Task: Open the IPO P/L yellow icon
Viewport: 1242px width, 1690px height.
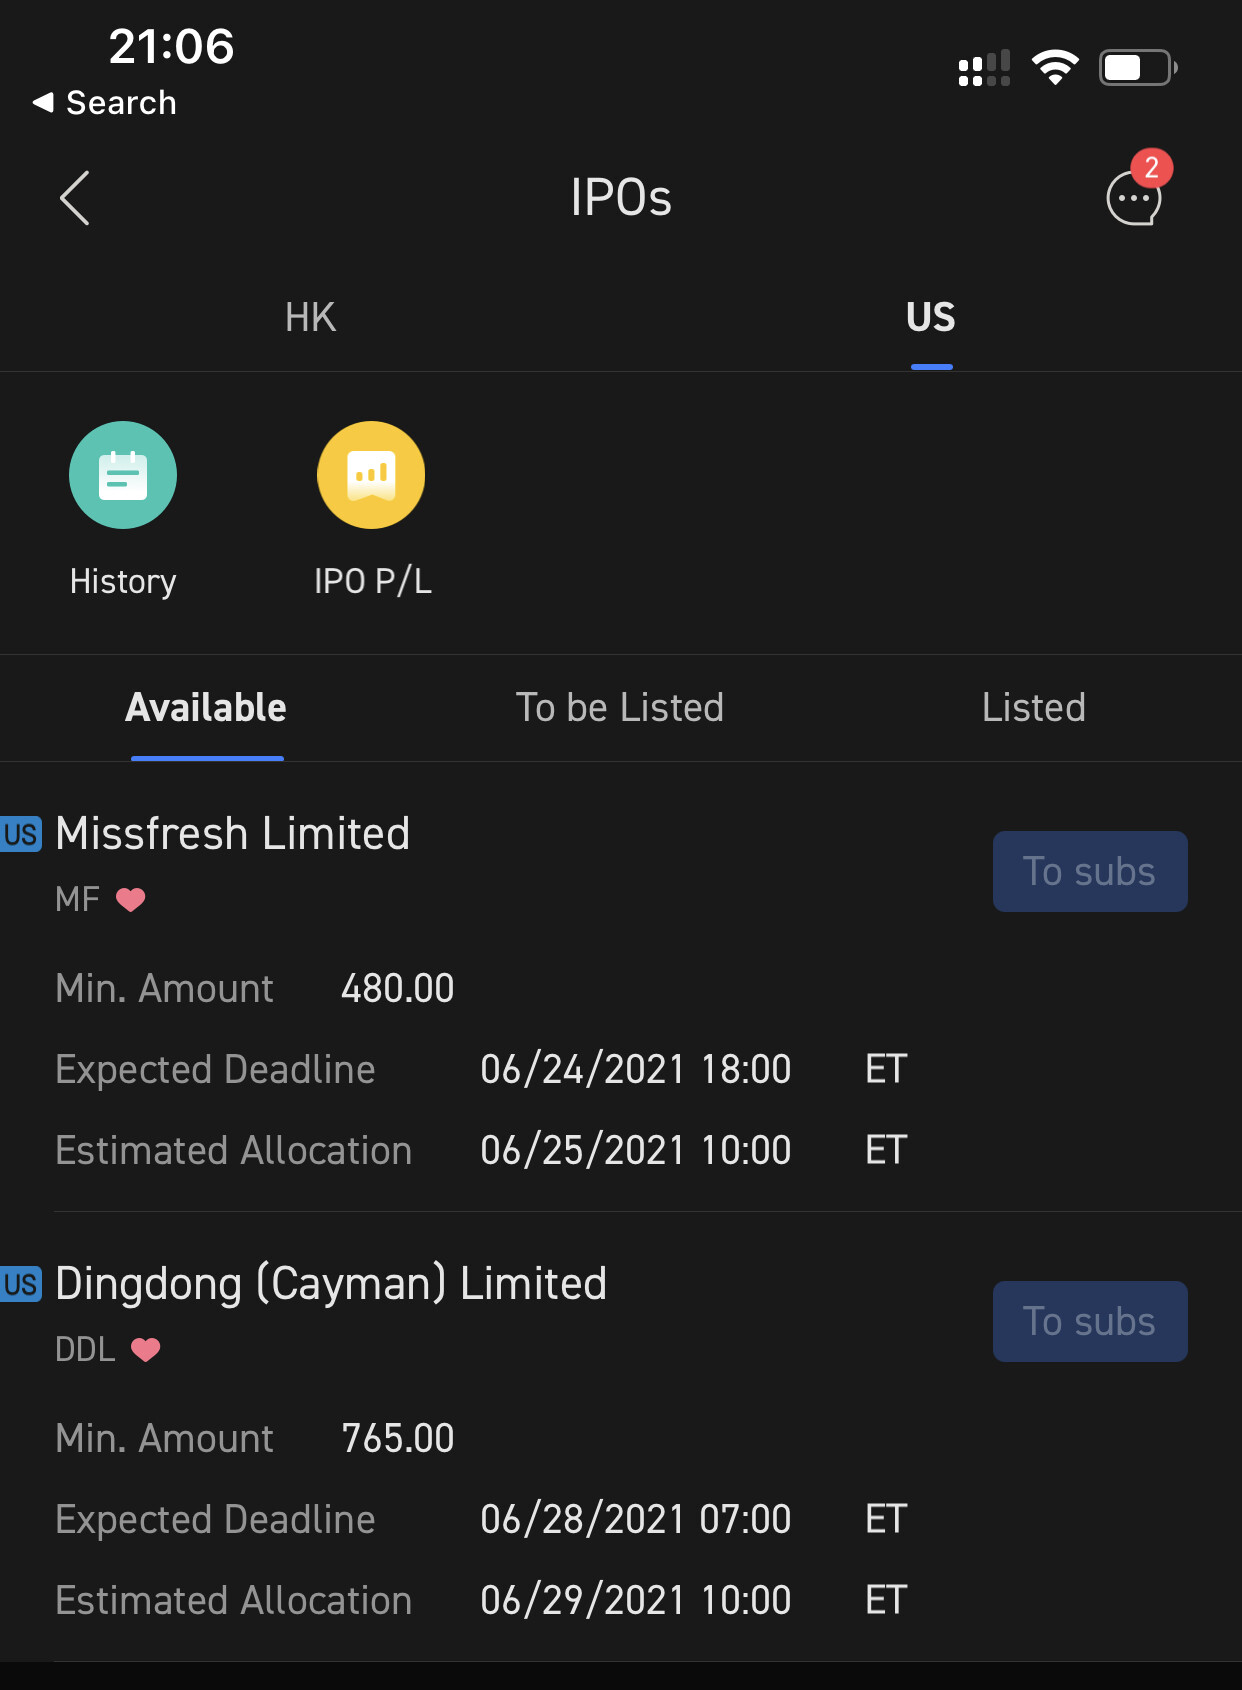Action: click(371, 475)
